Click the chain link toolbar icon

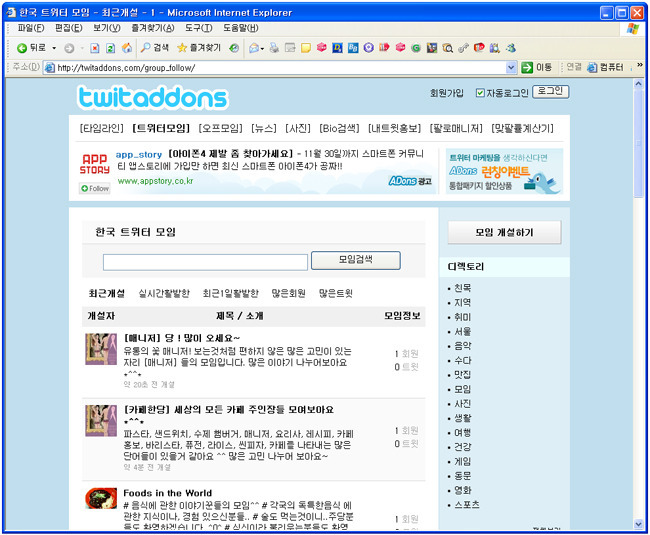click(463, 48)
